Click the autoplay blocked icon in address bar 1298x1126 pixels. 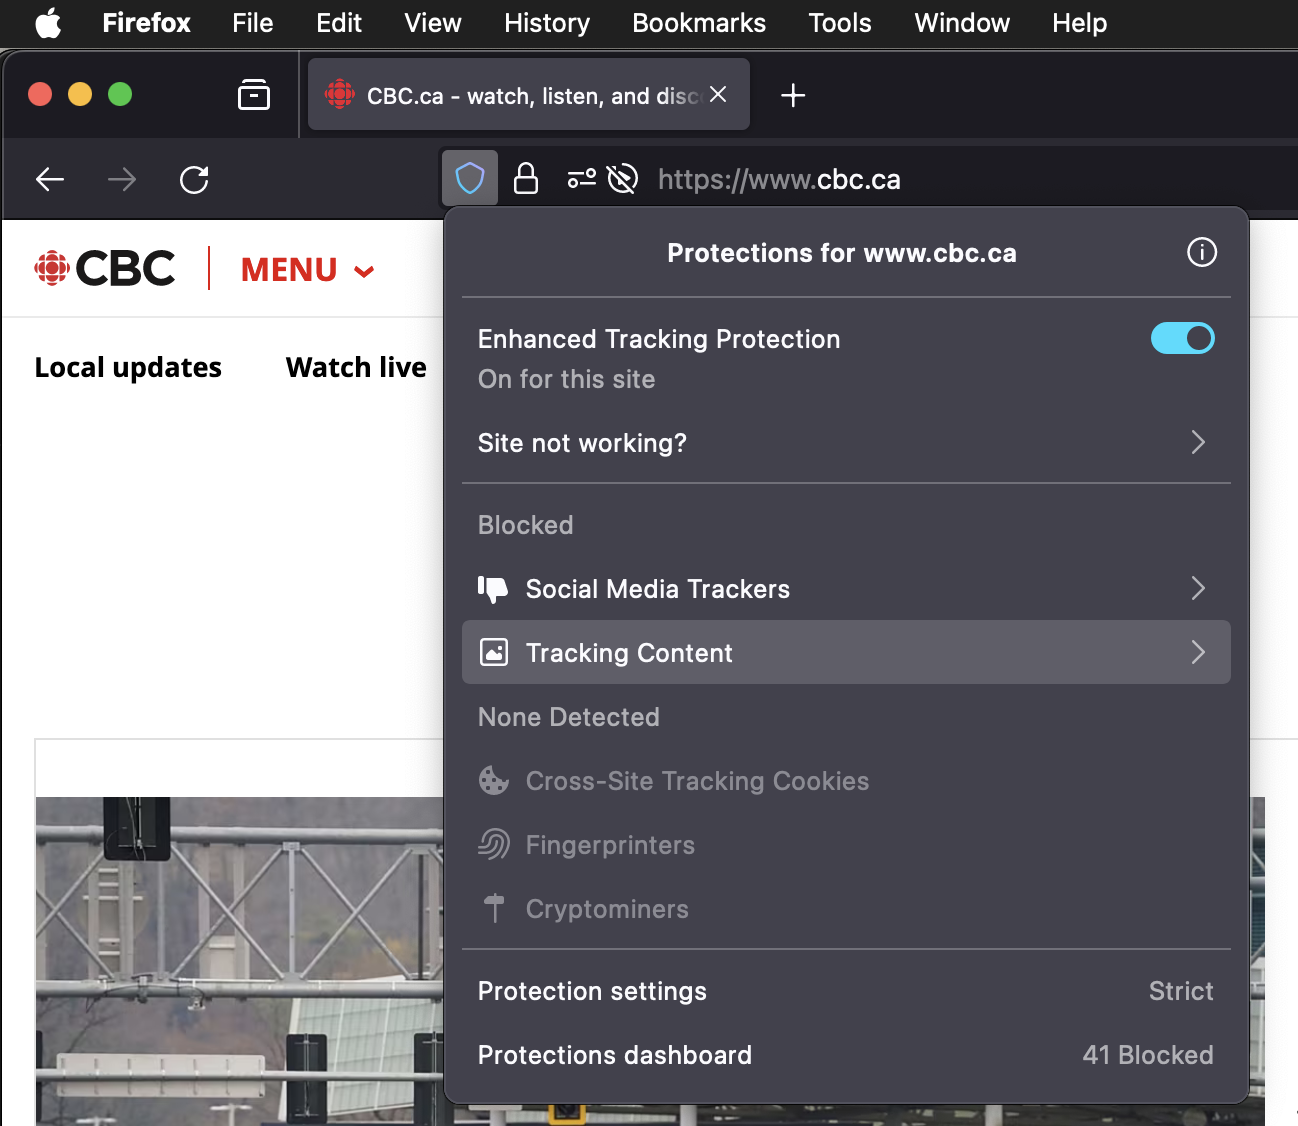click(622, 179)
